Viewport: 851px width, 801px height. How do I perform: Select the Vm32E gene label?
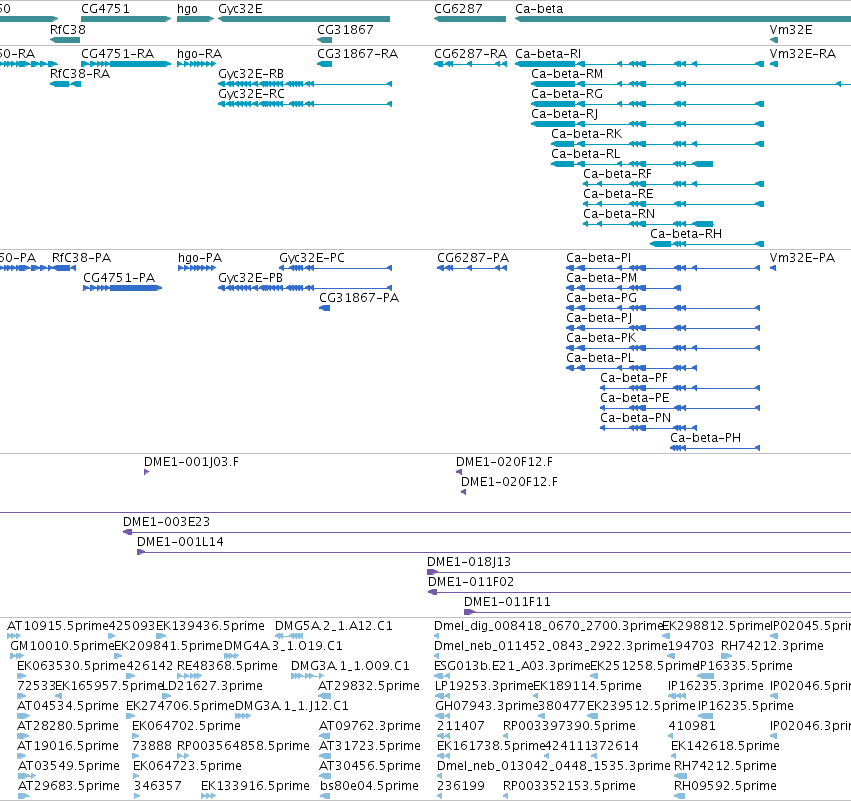[x=791, y=29]
